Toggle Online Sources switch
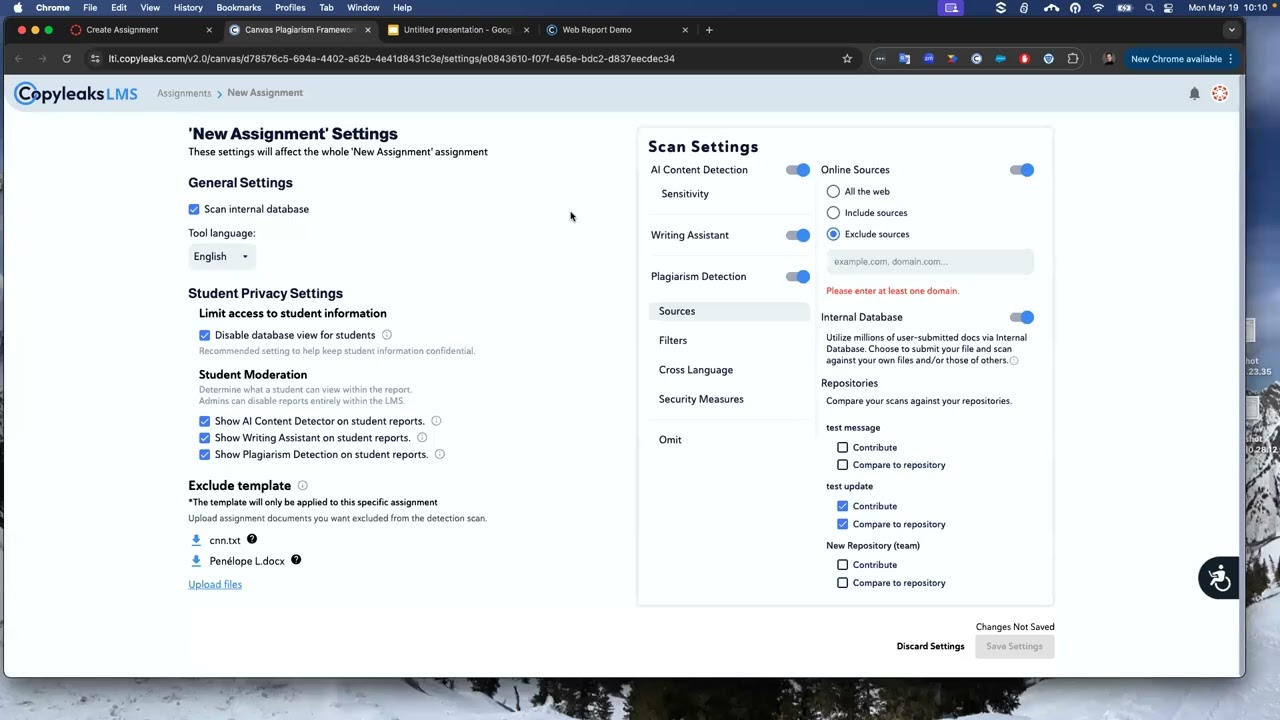 tap(1022, 170)
